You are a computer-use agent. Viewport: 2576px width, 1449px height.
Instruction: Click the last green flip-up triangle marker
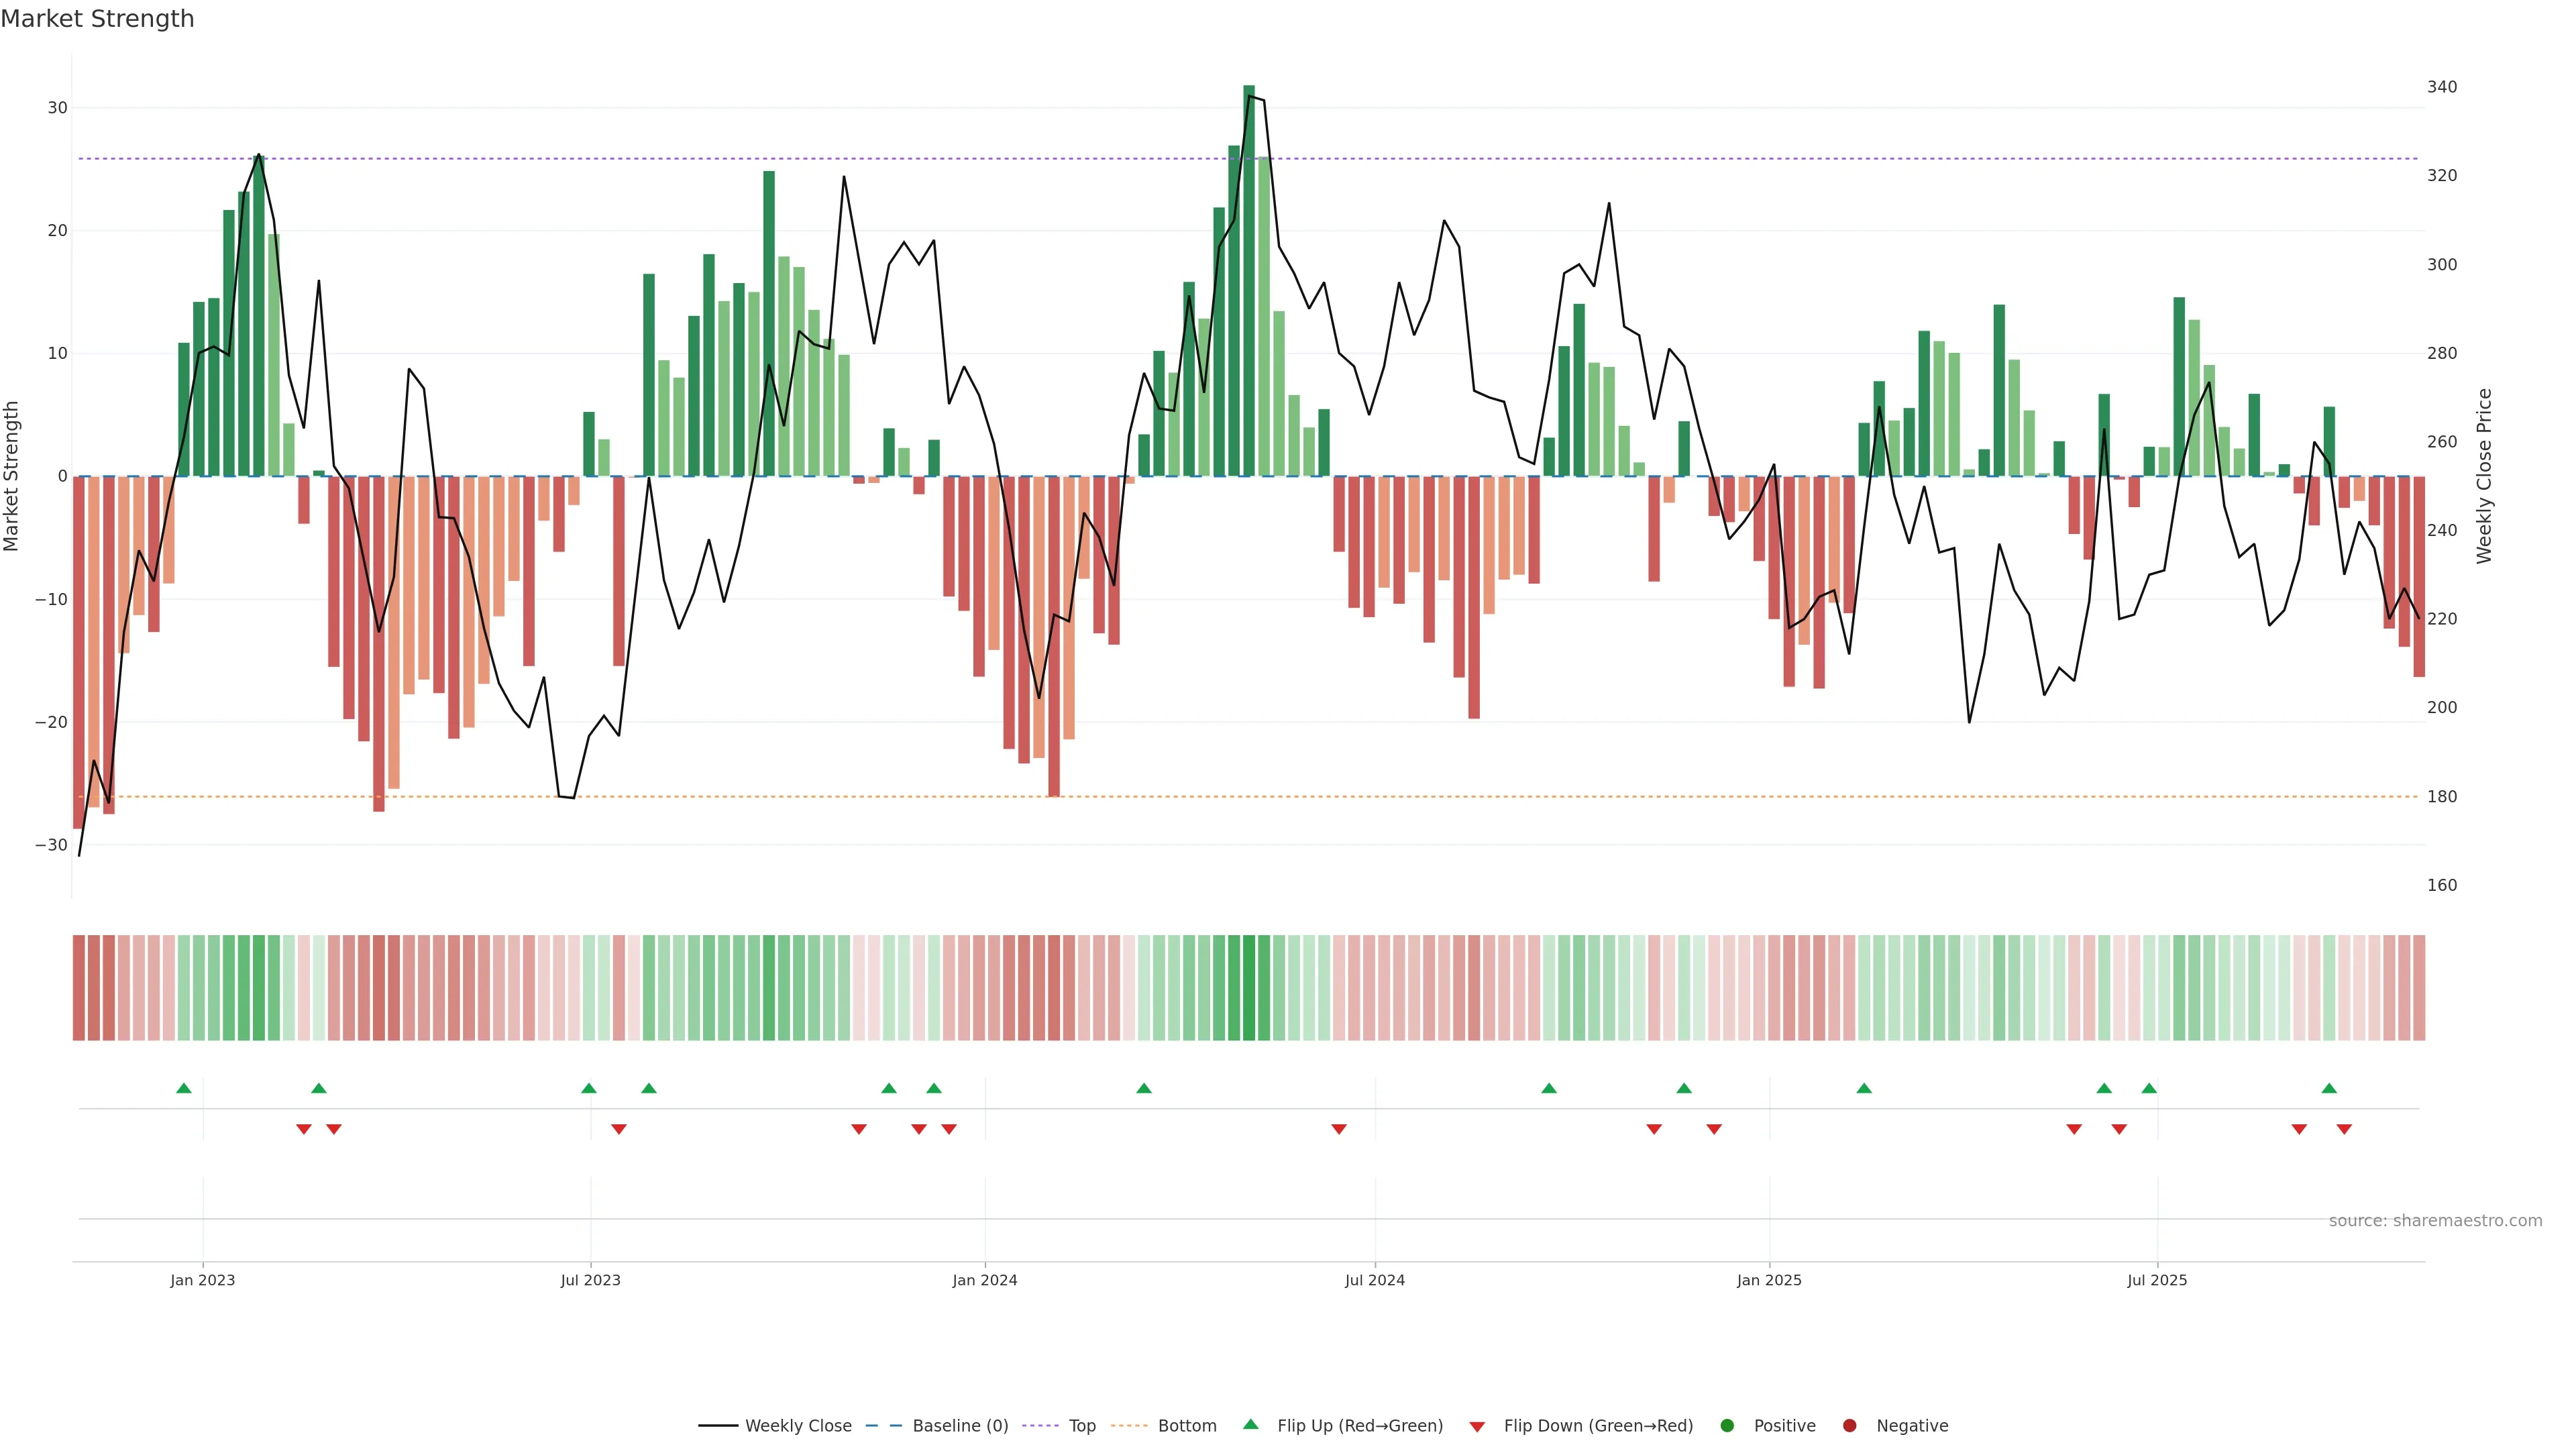coord(2329,1088)
